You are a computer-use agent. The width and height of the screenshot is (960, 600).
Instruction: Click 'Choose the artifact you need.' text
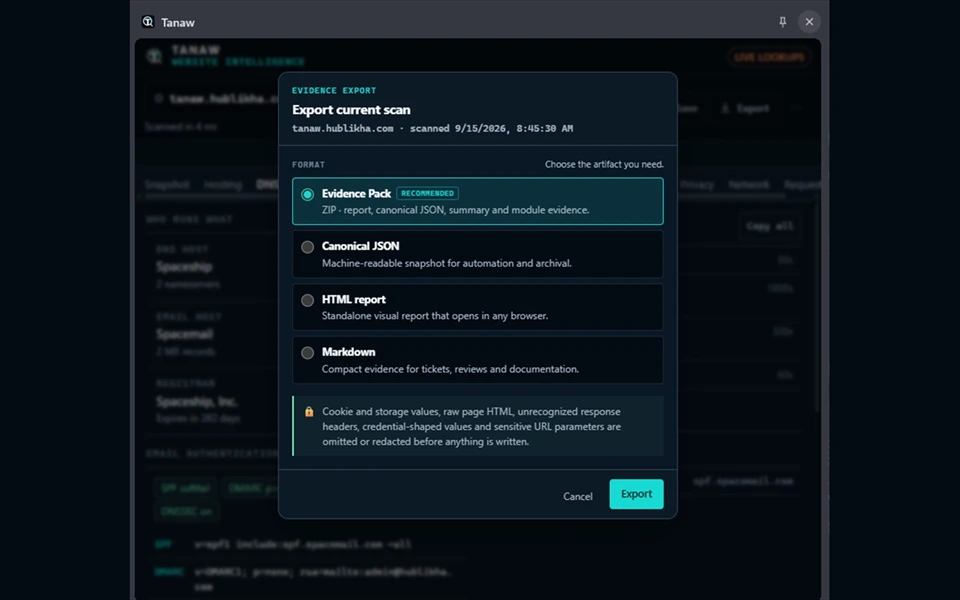point(604,164)
